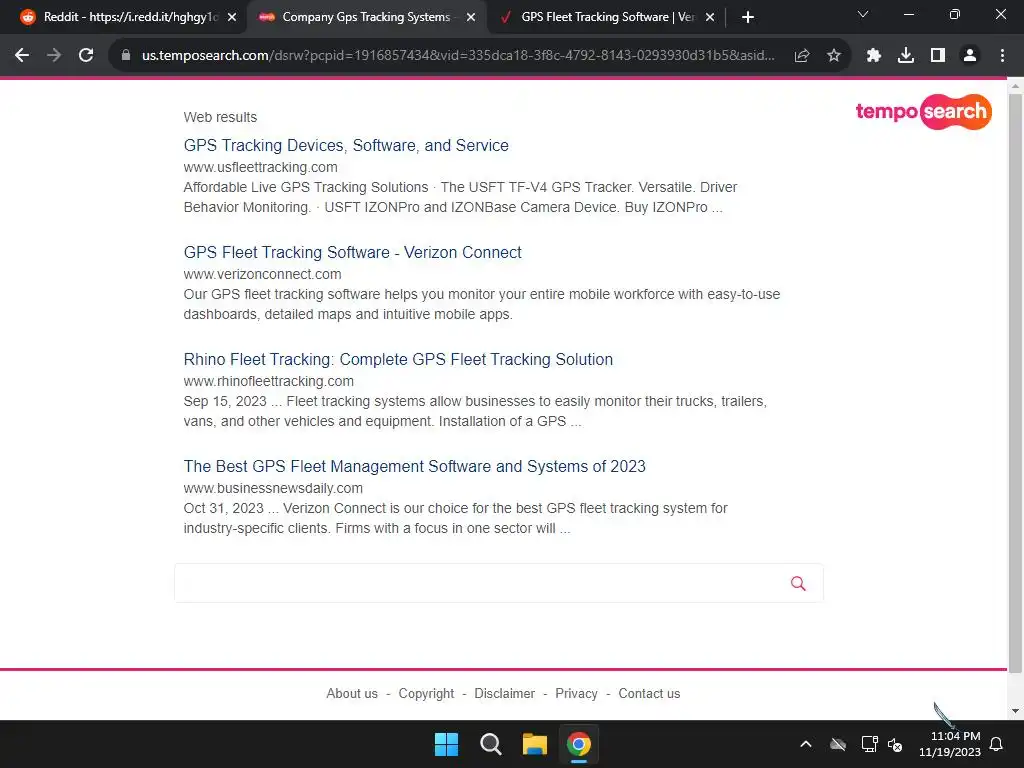Close Company Gps Tracking Systems tab
This screenshot has height=768, width=1024.
(471, 18)
